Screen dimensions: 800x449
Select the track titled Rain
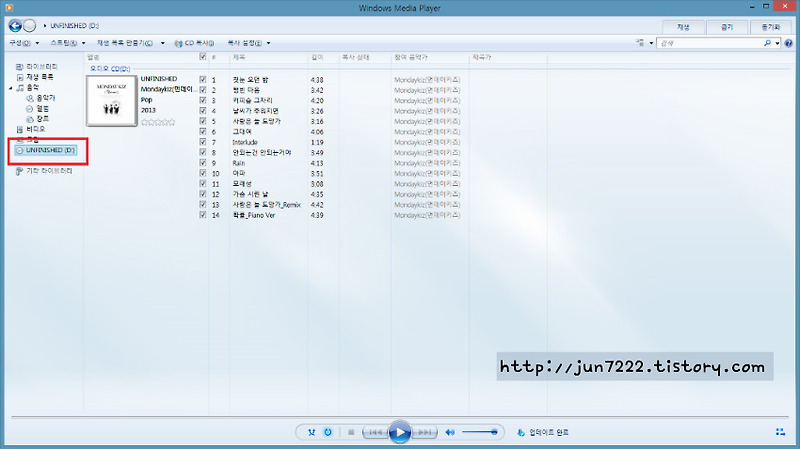coord(238,163)
